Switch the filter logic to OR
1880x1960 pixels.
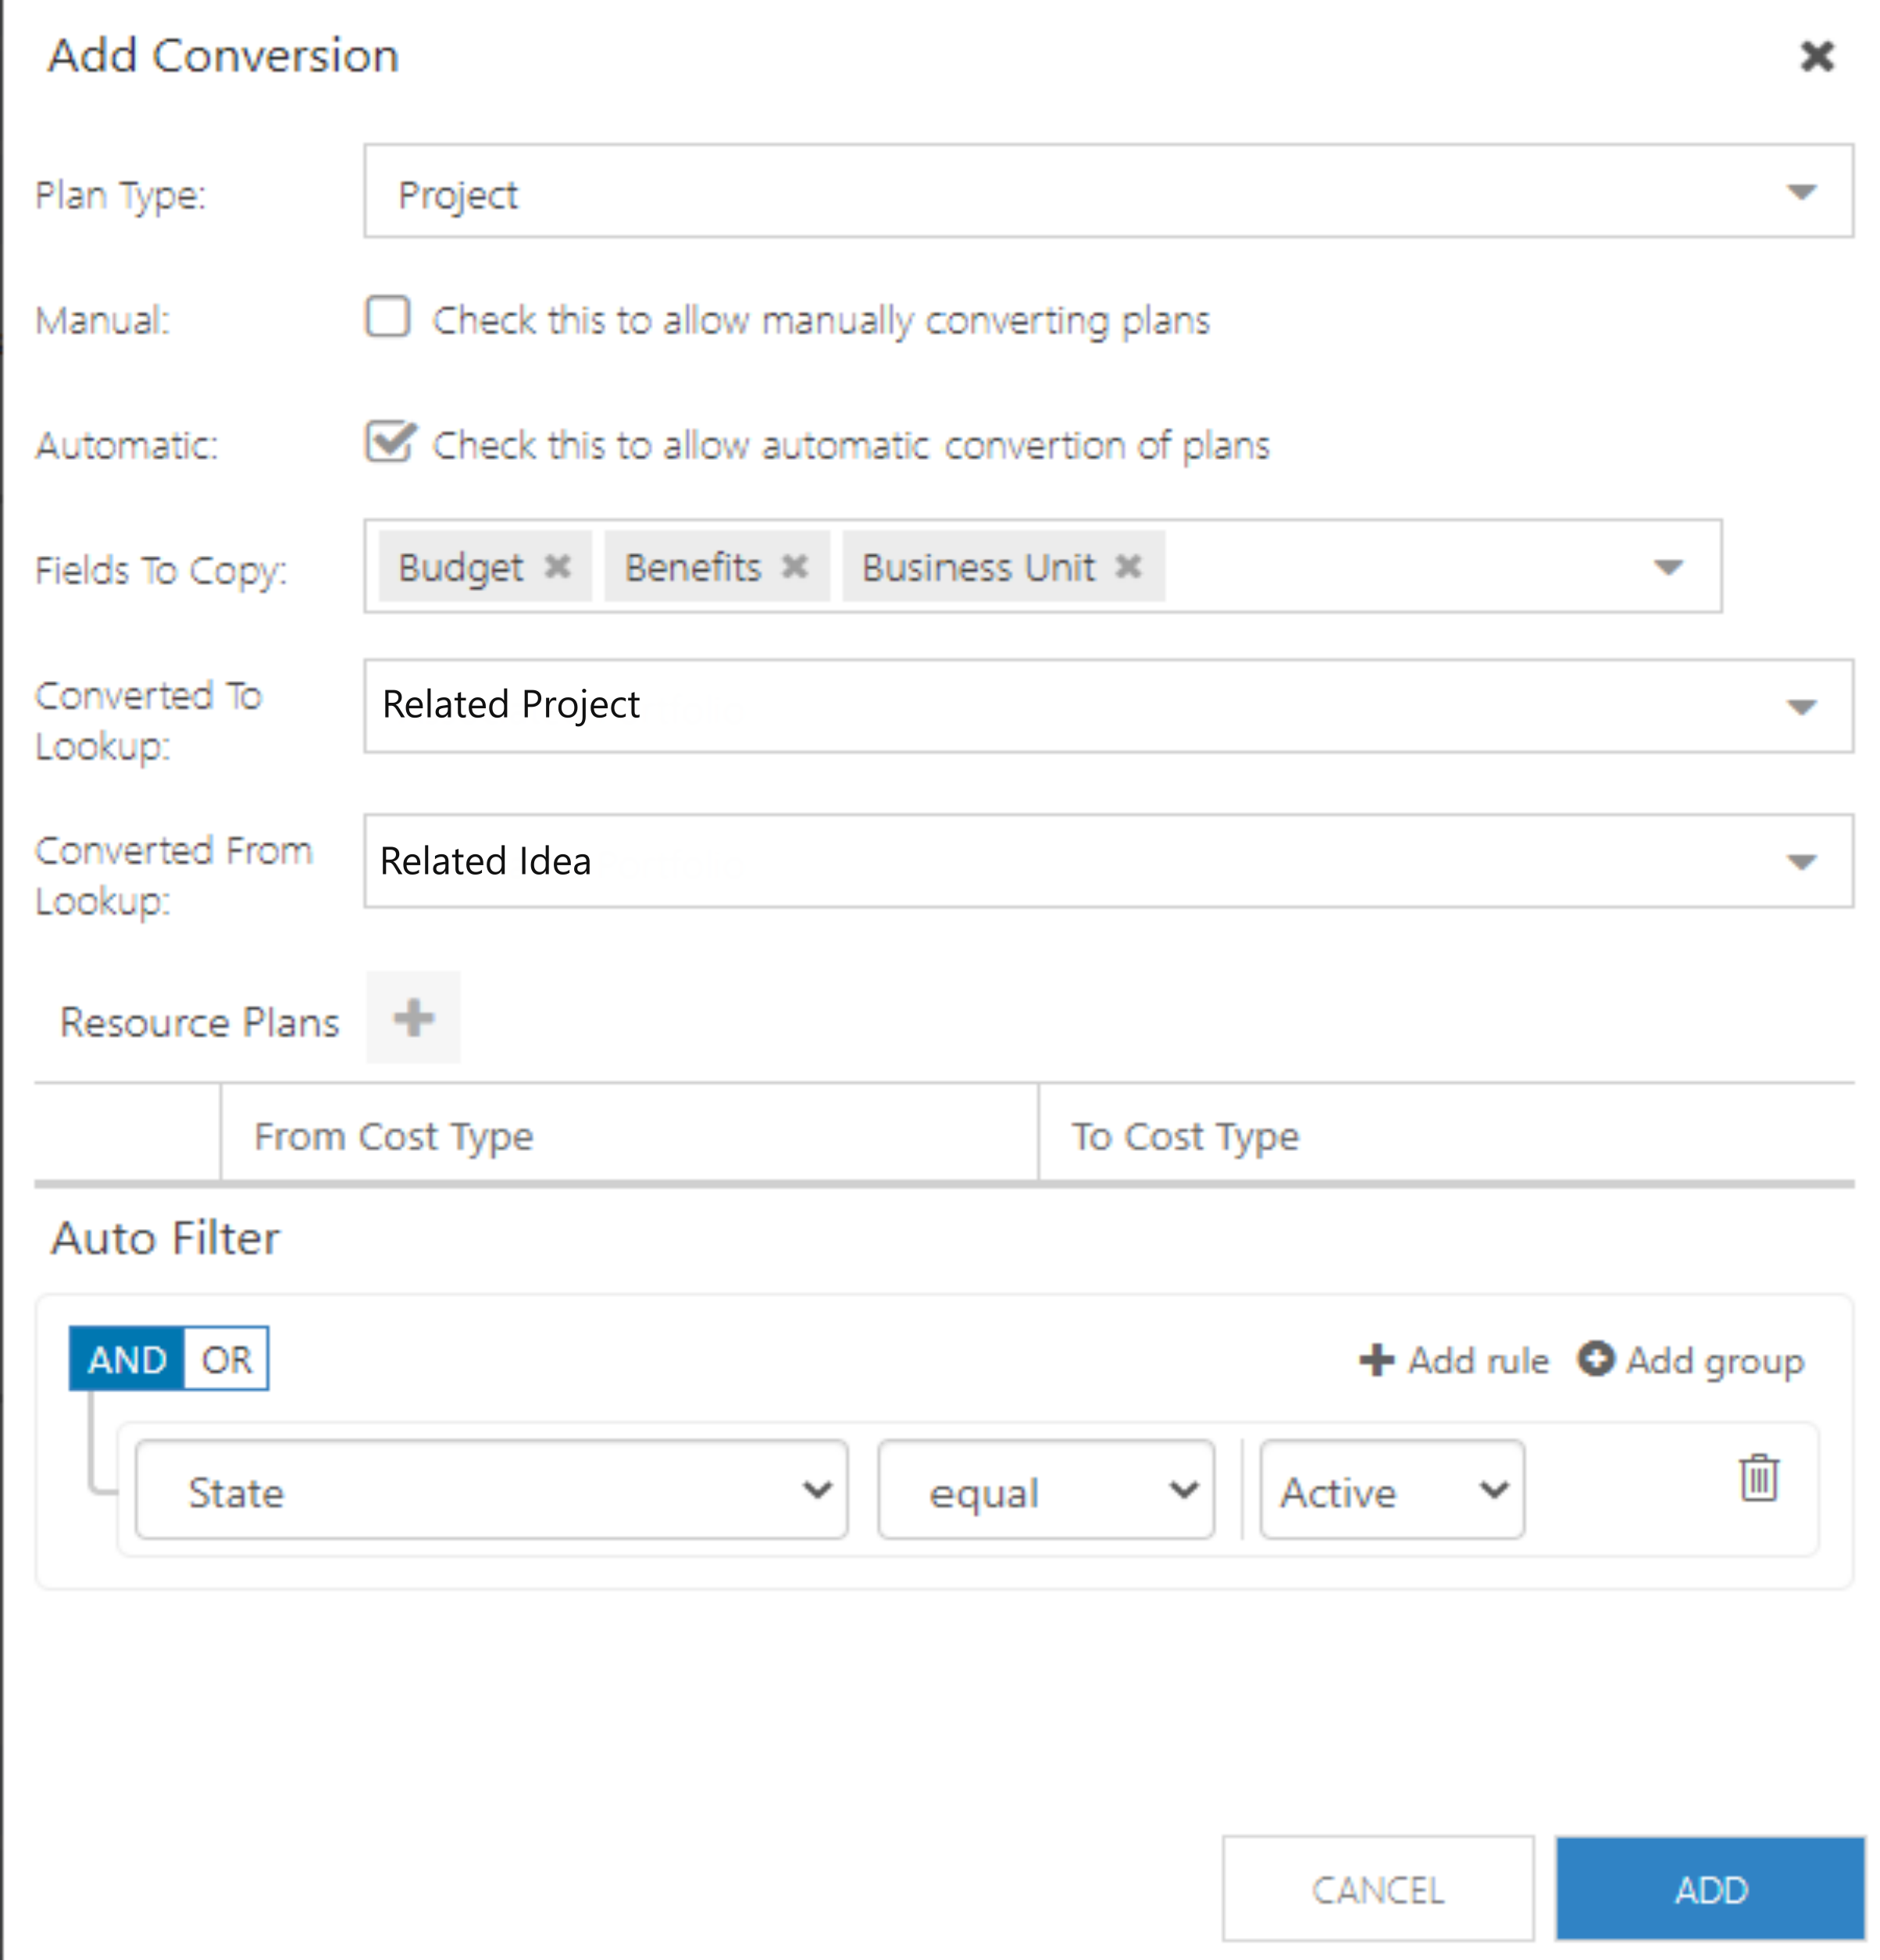click(x=225, y=1358)
